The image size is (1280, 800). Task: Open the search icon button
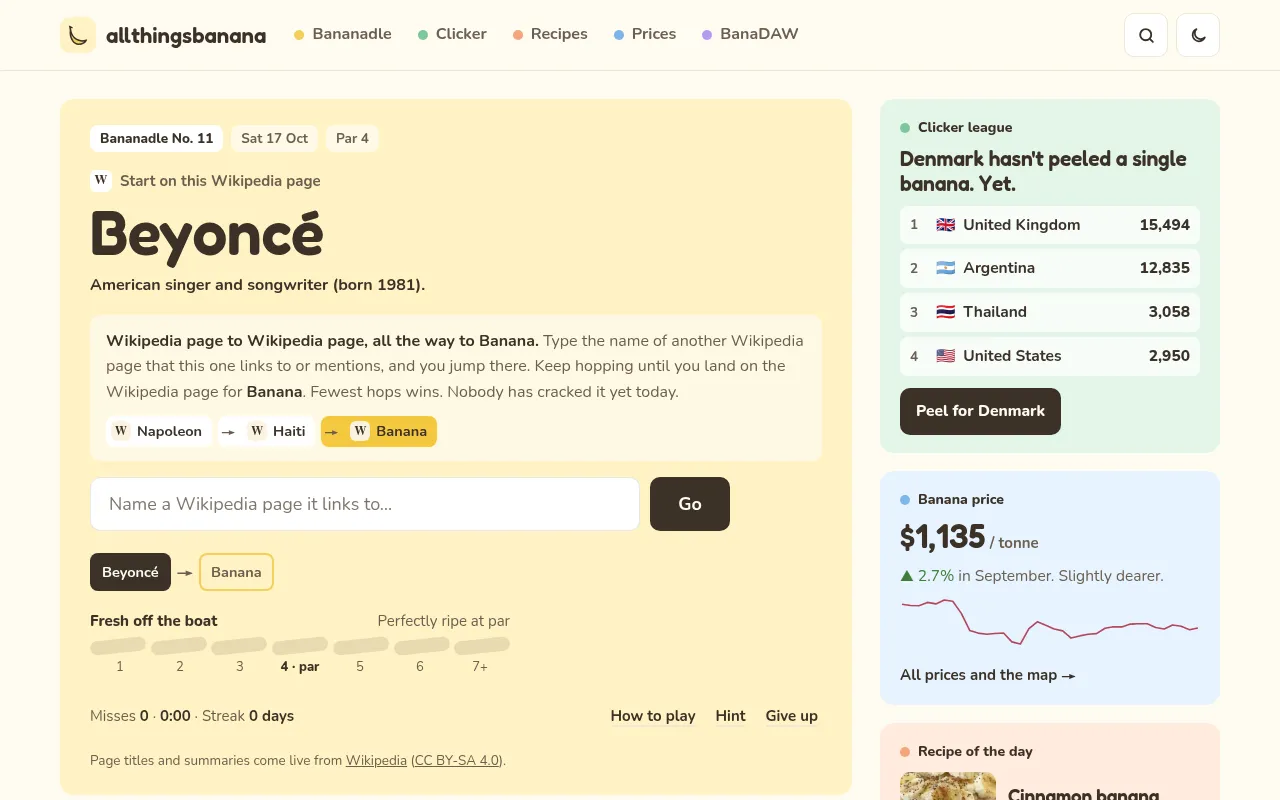coord(1146,35)
